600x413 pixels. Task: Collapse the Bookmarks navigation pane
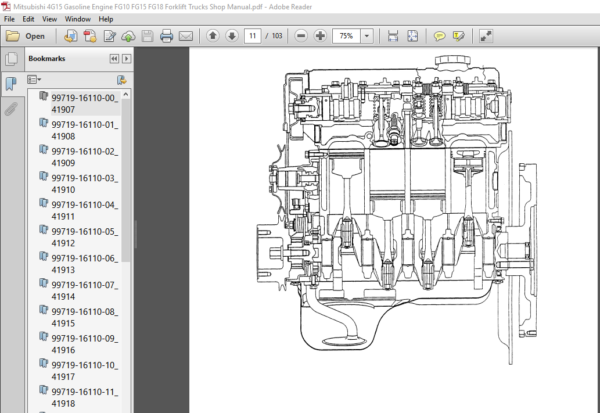tap(114, 59)
